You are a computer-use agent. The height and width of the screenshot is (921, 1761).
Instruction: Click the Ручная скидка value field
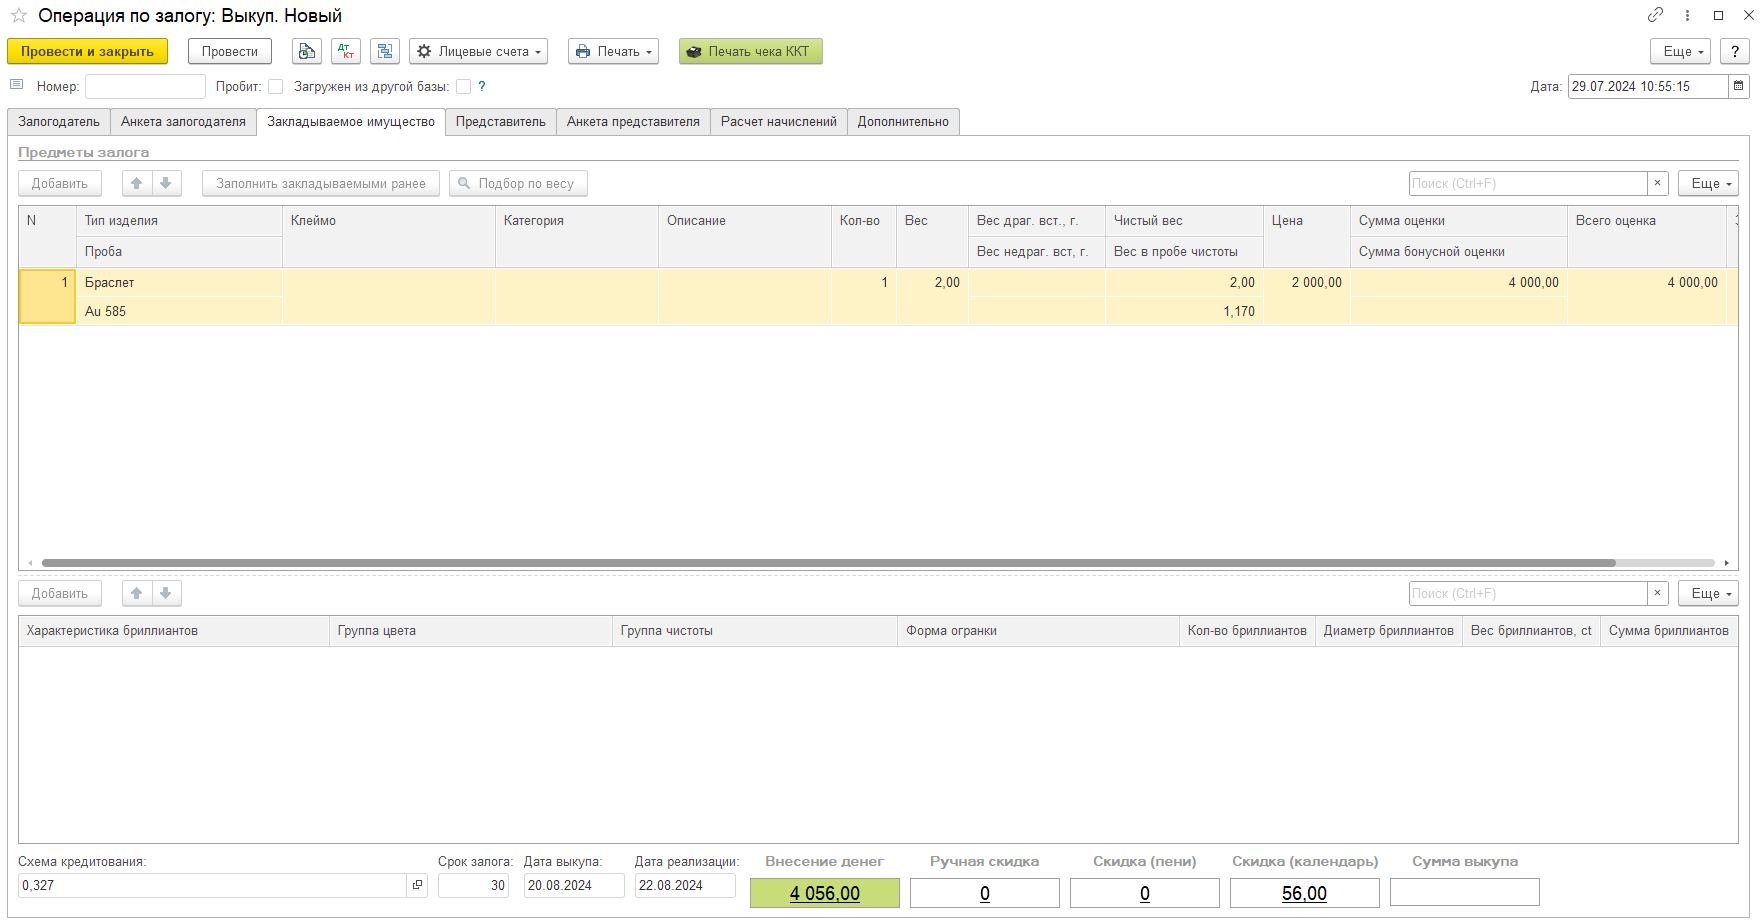985,893
